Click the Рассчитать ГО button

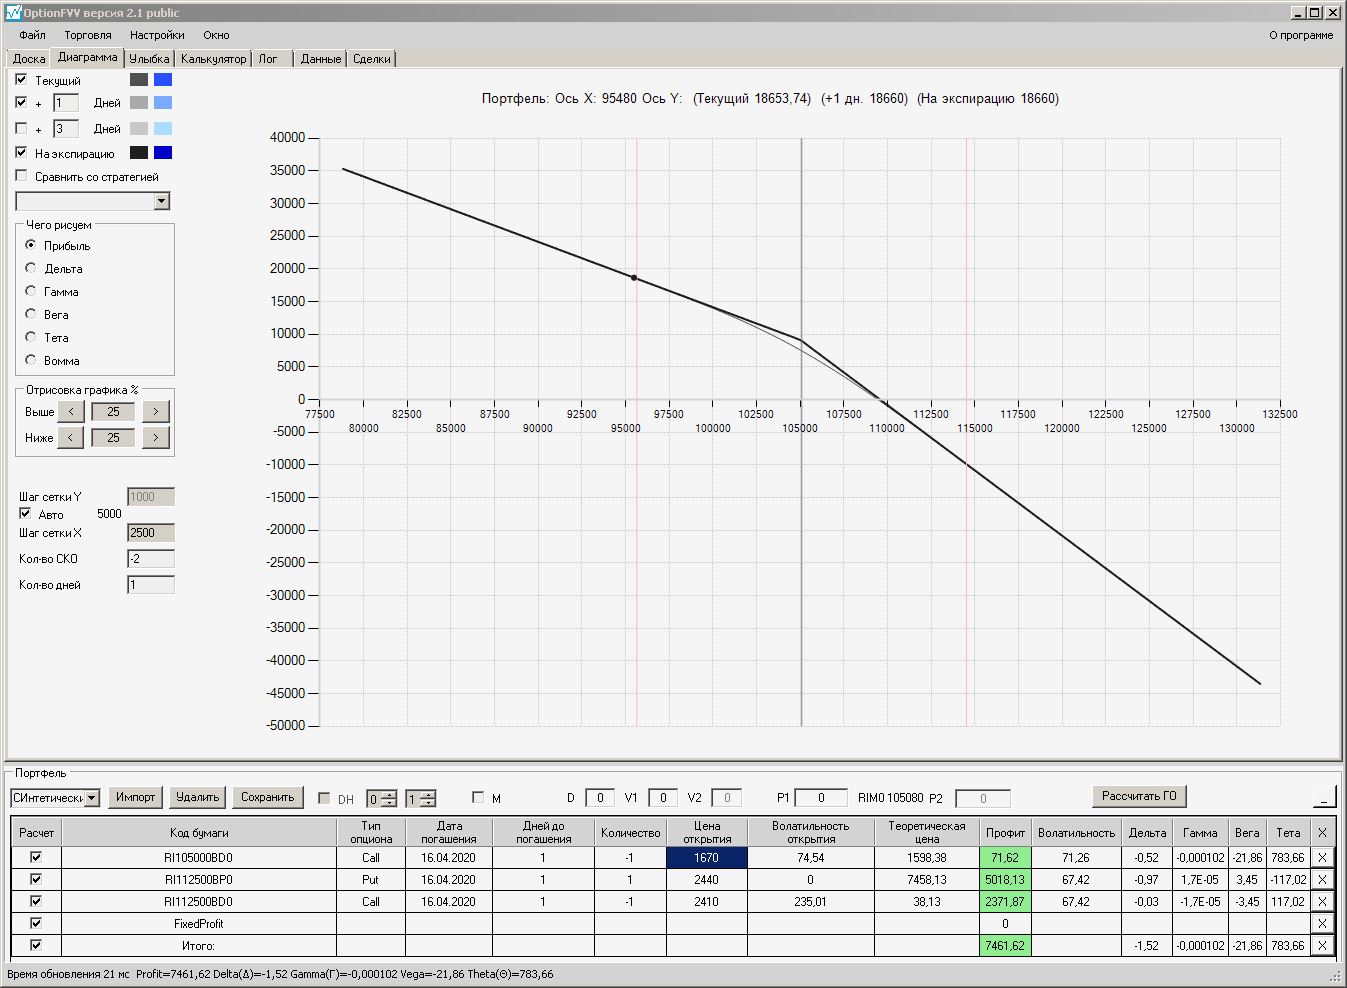pyautogui.click(x=1139, y=796)
